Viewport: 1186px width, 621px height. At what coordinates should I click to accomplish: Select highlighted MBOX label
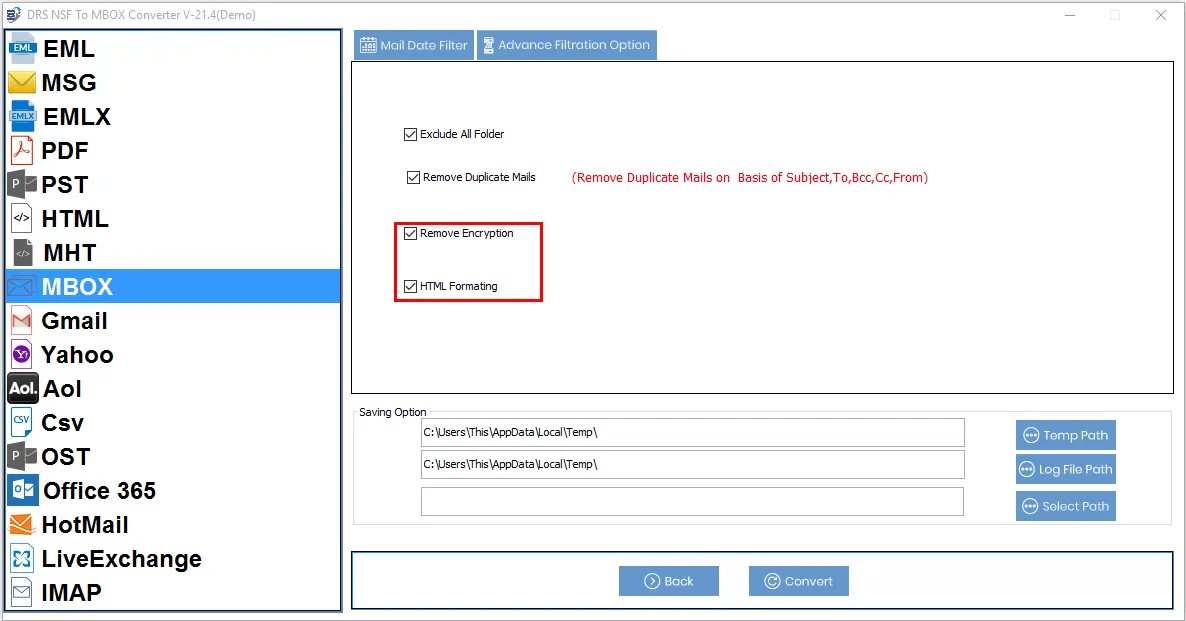77,287
